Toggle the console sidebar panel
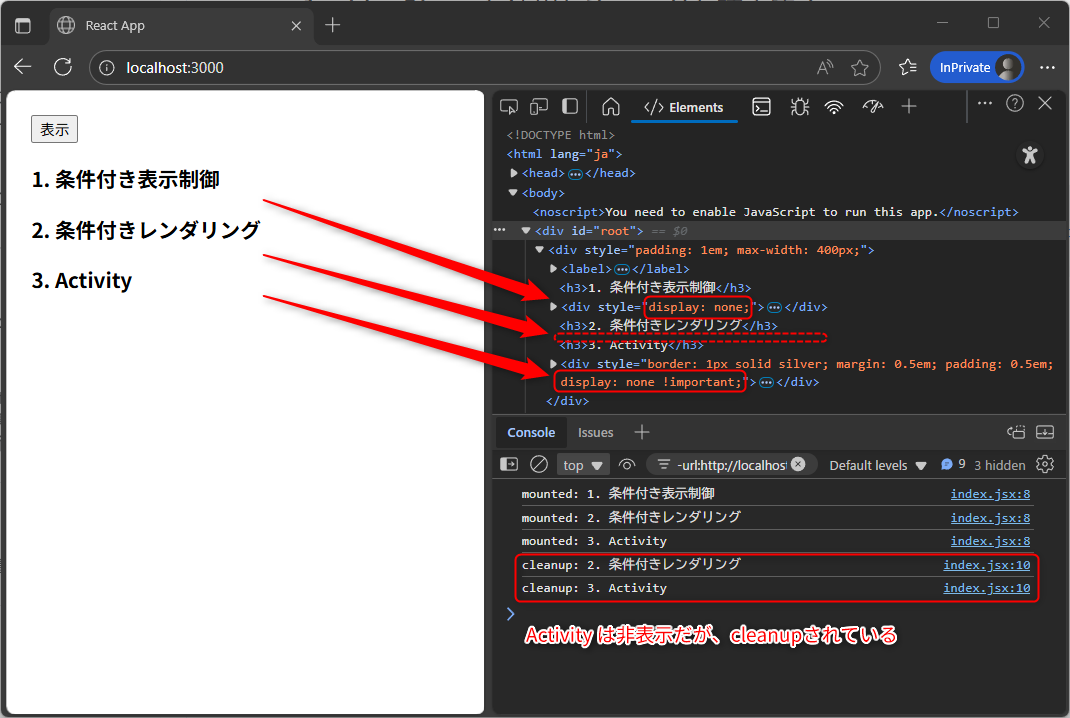Image resolution: width=1070 pixels, height=718 pixels. coord(509,464)
